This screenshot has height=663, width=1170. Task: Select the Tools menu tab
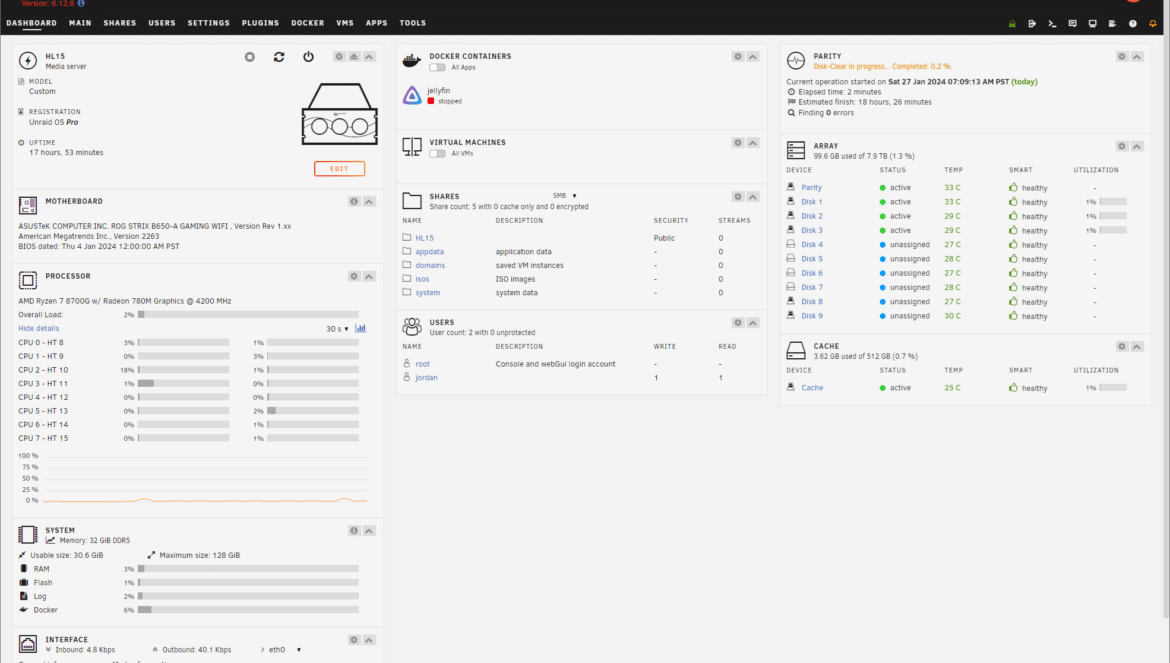coord(413,23)
